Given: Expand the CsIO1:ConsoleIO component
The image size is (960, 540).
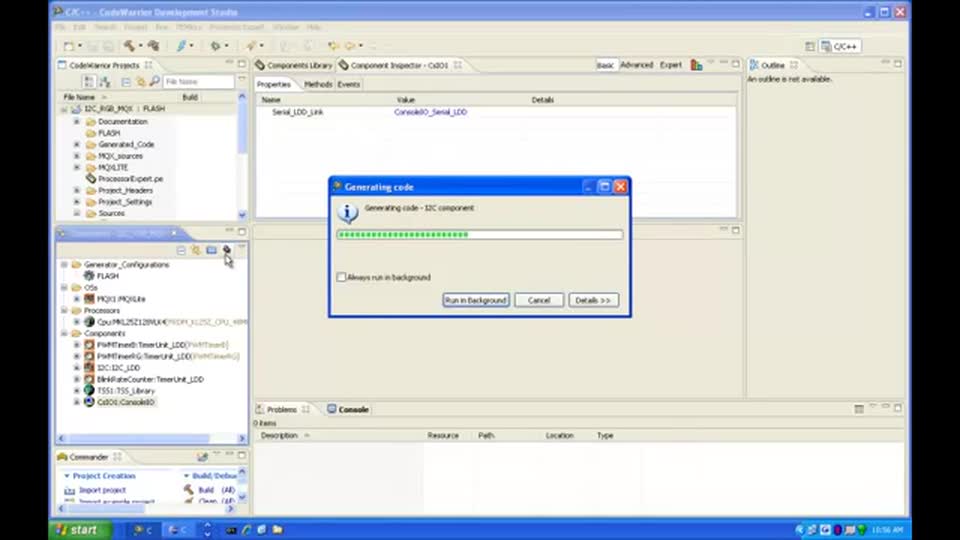Looking at the screenshot, I should 77,402.
